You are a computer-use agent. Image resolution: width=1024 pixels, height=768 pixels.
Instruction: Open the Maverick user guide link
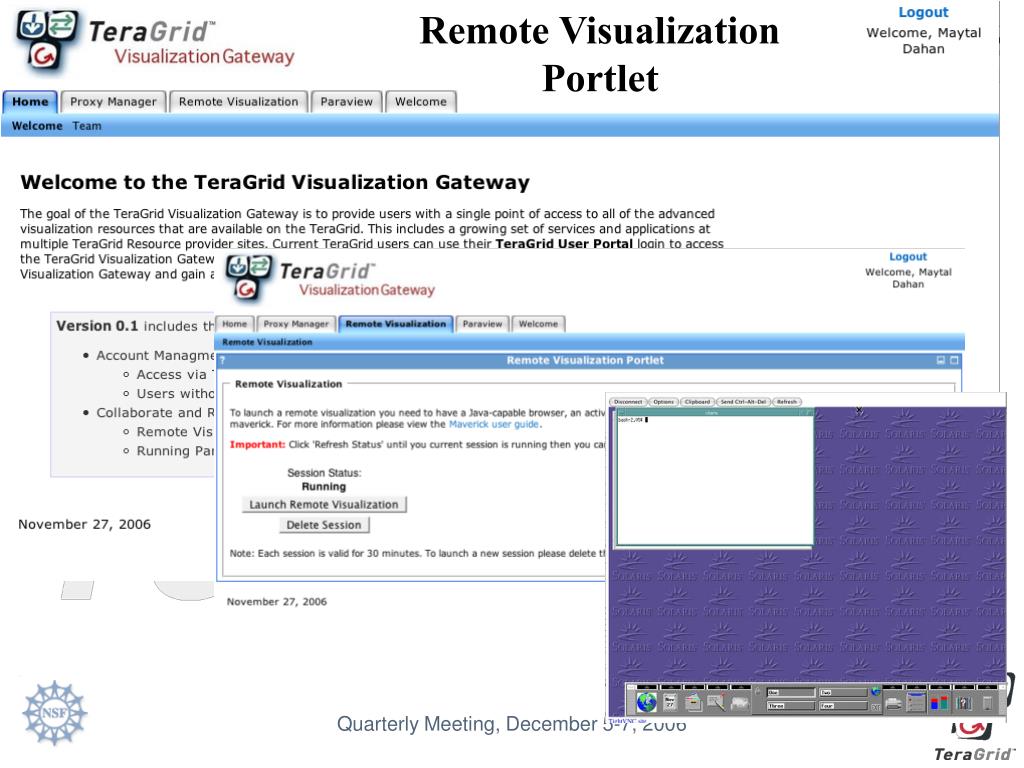[x=494, y=424]
